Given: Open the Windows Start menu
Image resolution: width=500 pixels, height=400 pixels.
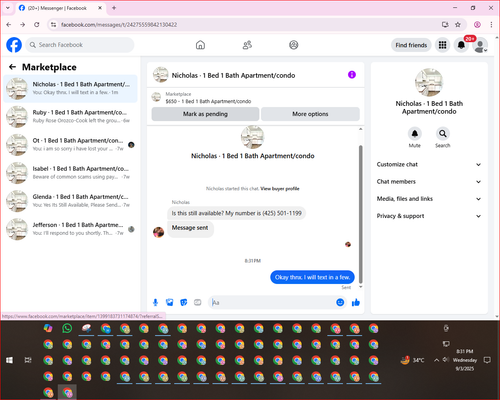Looking at the screenshot, I should 9,360.
